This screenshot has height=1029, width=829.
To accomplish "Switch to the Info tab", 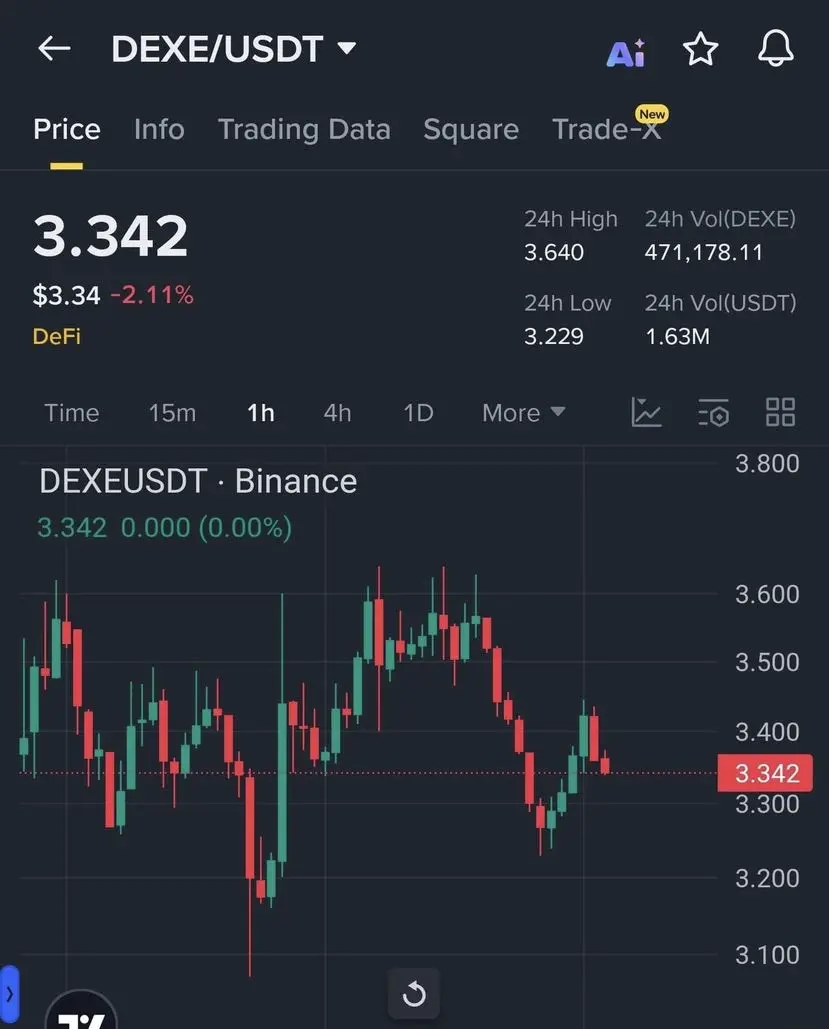I will pyautogui.click(x=159, y=129).
